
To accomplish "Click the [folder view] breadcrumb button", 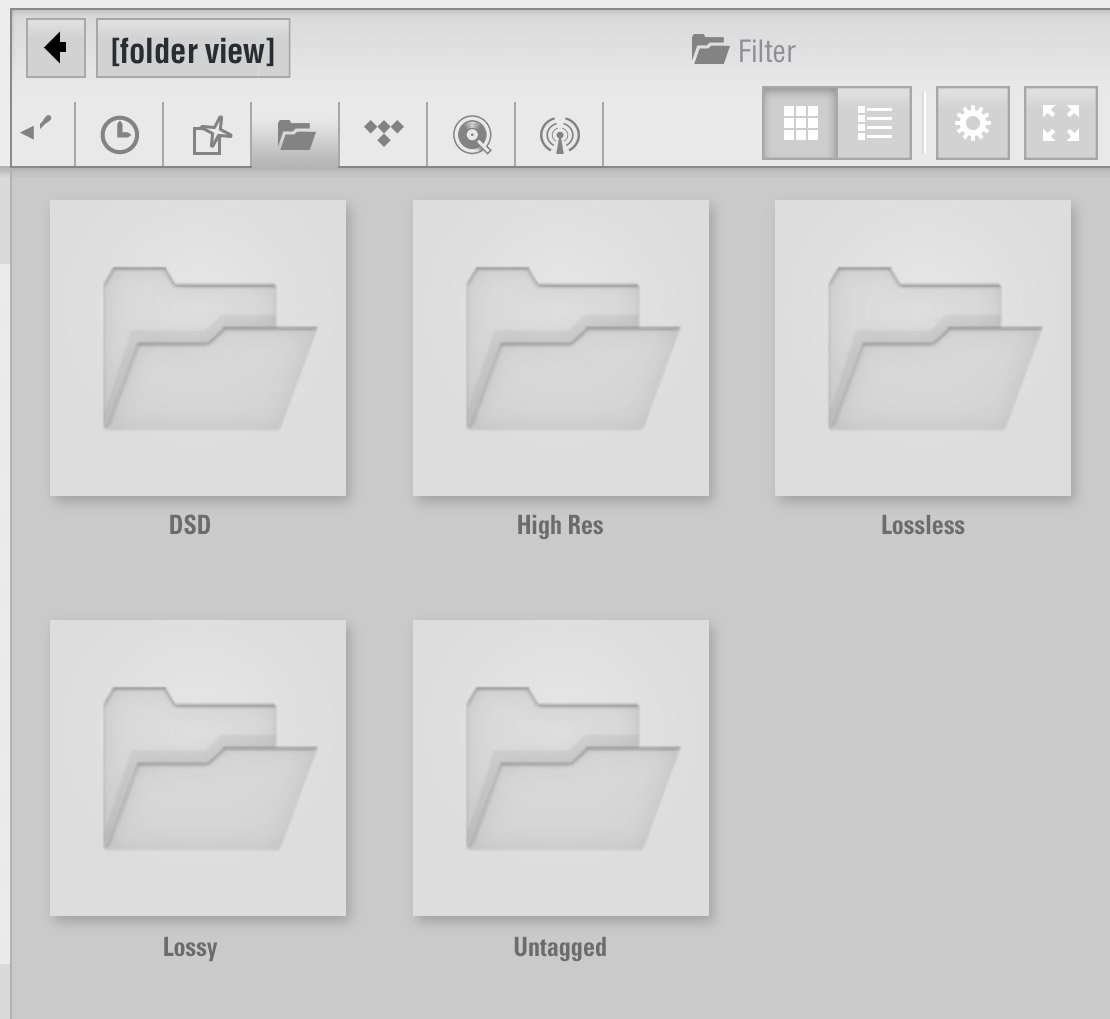I will pos(193,49).
